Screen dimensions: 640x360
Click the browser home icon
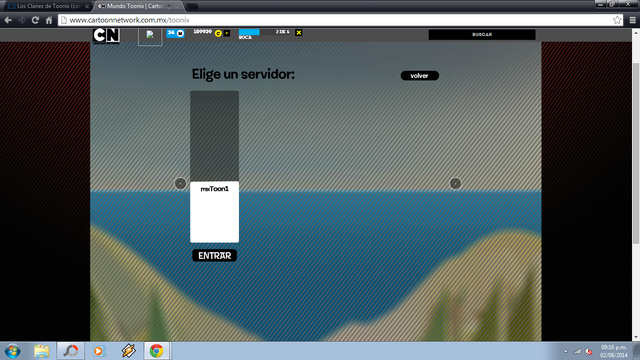pyautogui.click(x=49, y=20)
